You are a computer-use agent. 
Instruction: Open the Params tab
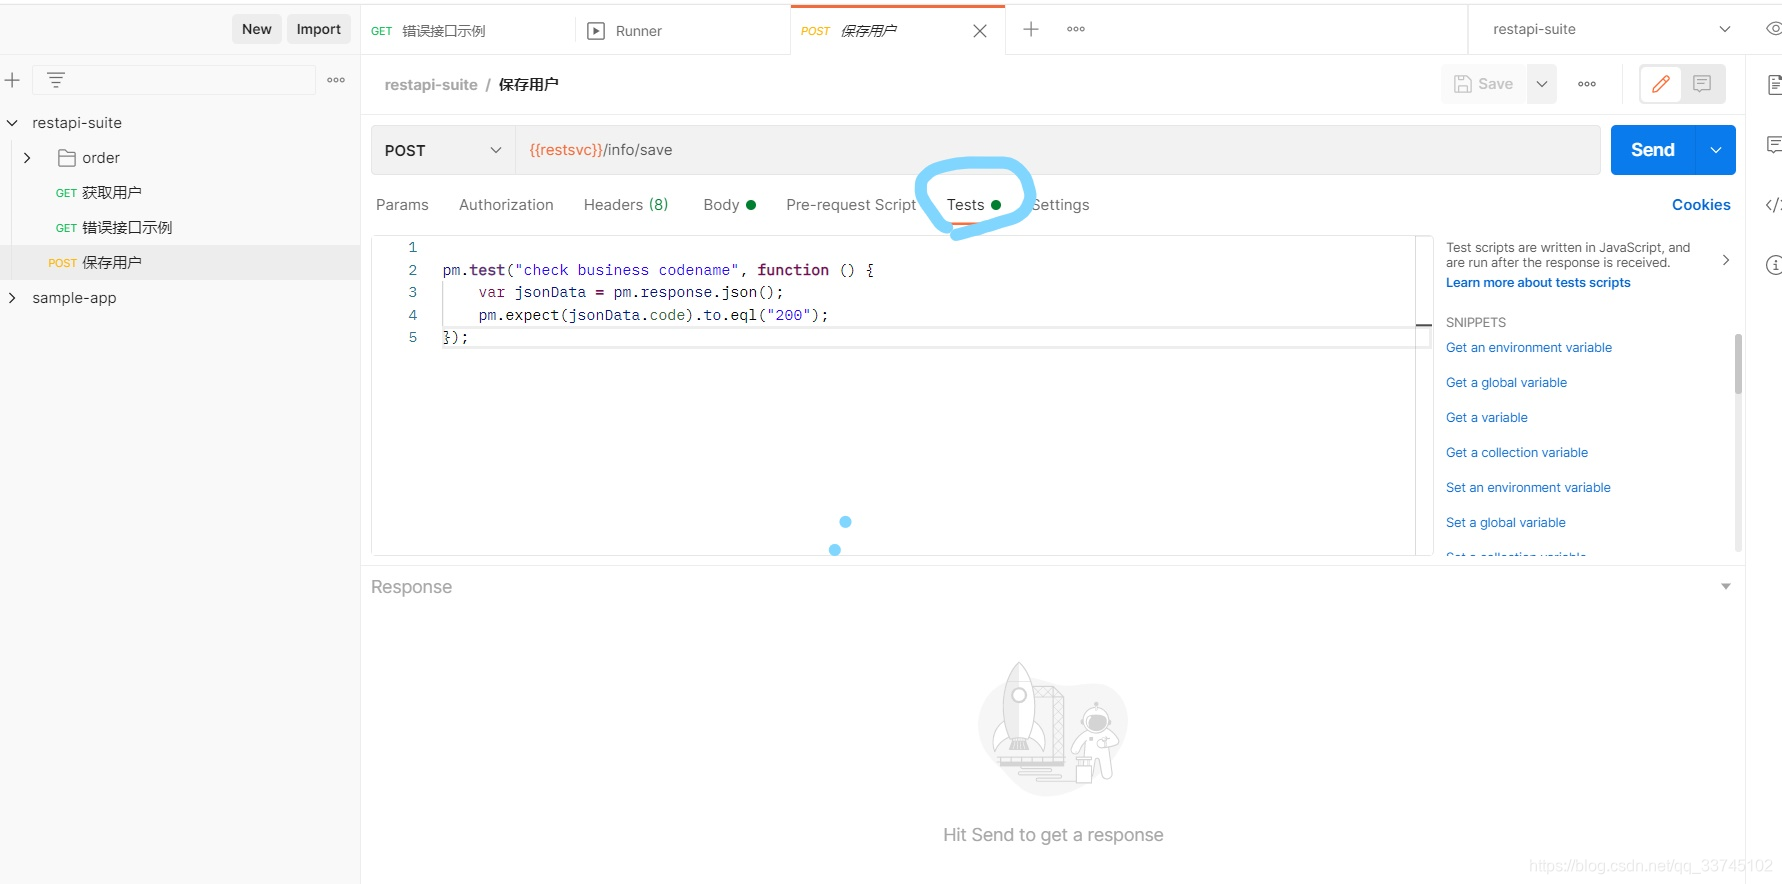pyautogui.click(x=402, y=205)
